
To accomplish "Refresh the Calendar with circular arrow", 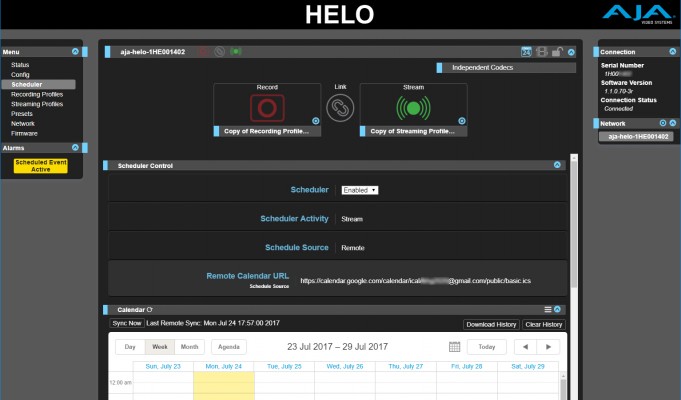I will coord(150,310).
